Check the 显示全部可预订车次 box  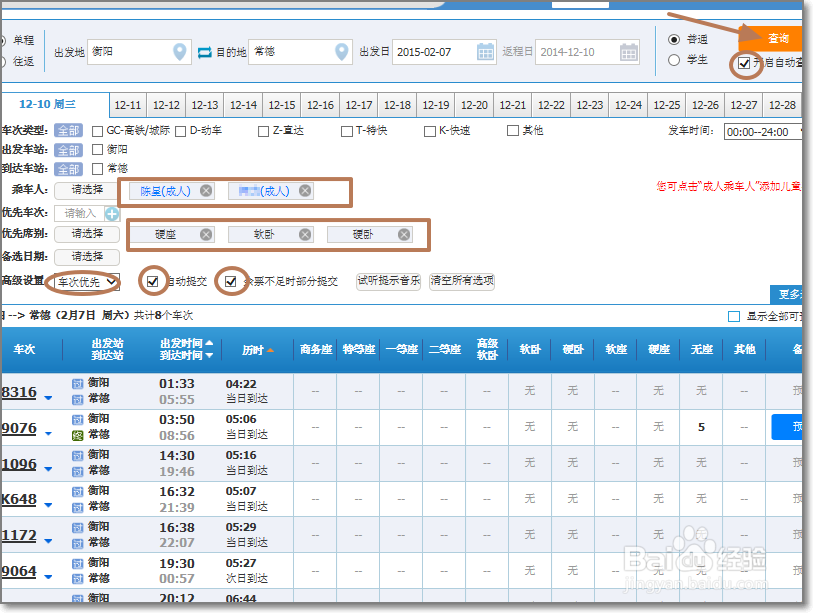click(734, 316)
